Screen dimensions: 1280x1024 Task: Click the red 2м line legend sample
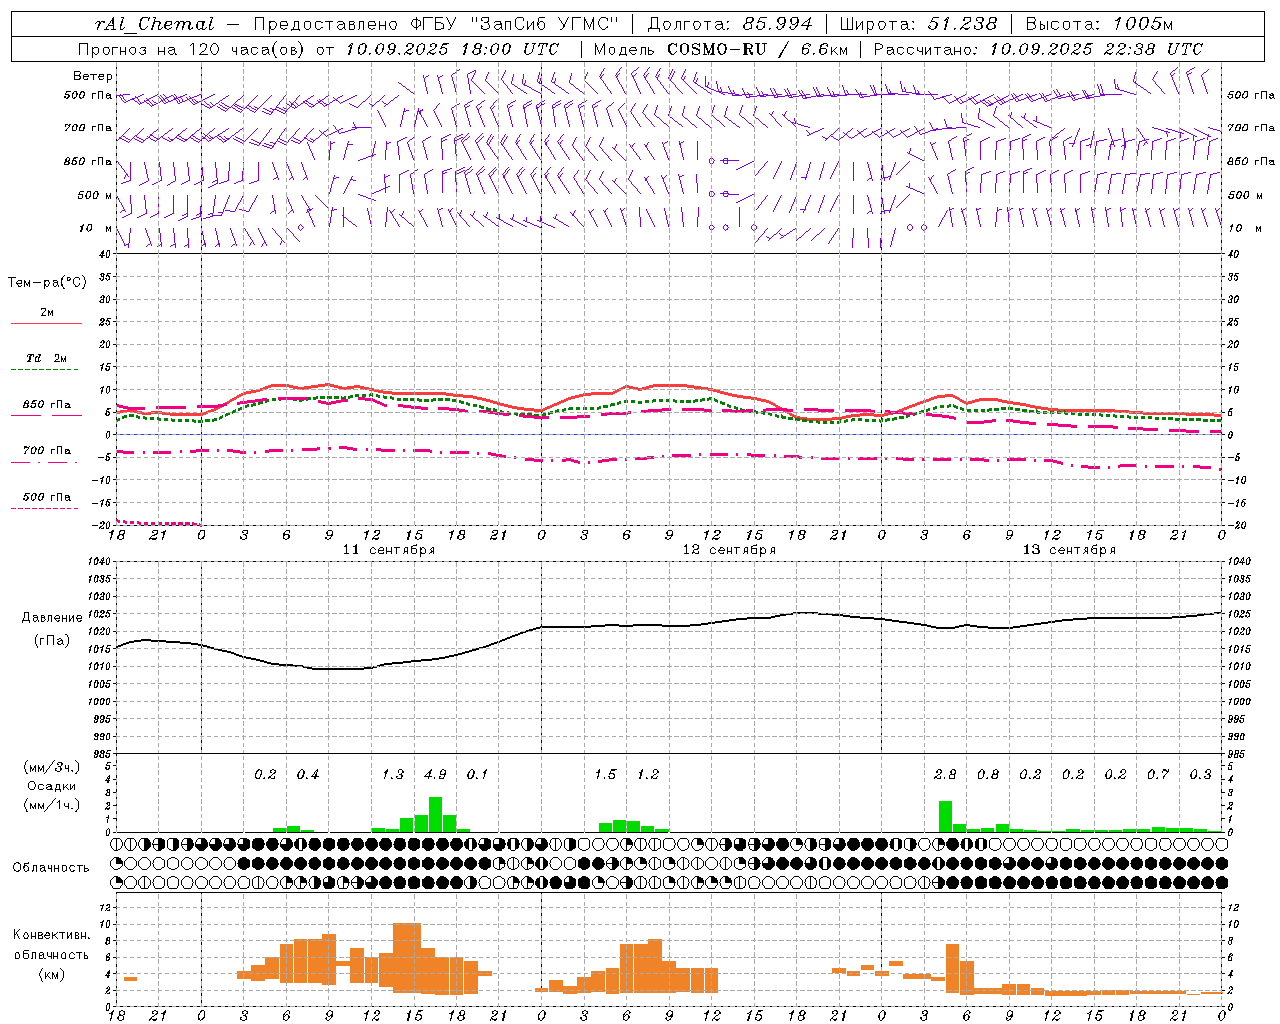point(46,324)
